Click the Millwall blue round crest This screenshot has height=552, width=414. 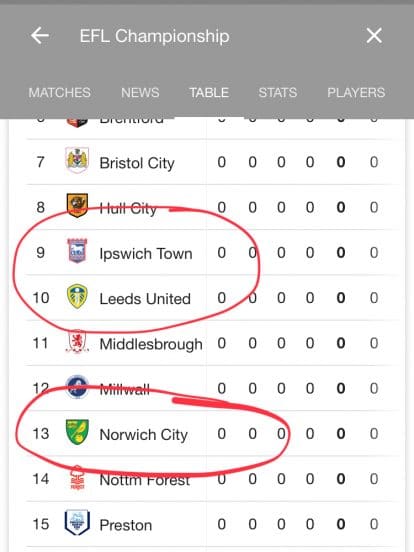(77, 387)
